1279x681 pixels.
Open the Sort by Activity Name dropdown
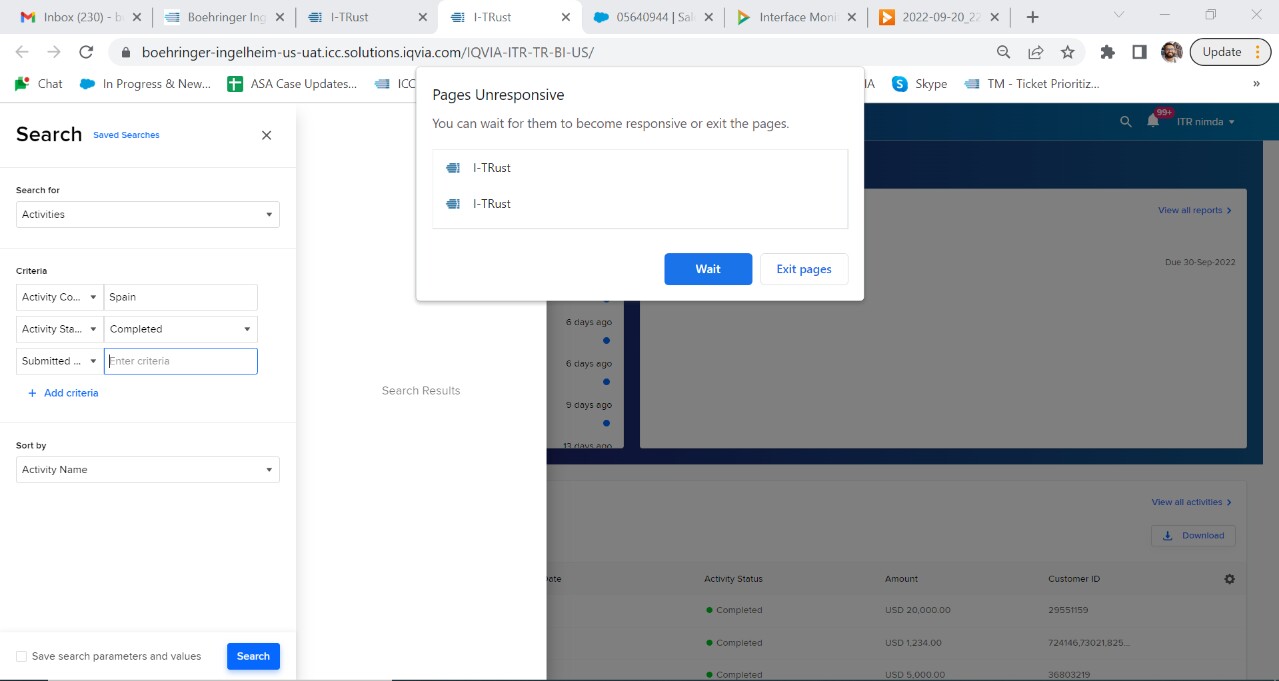[x=148, y=469]
